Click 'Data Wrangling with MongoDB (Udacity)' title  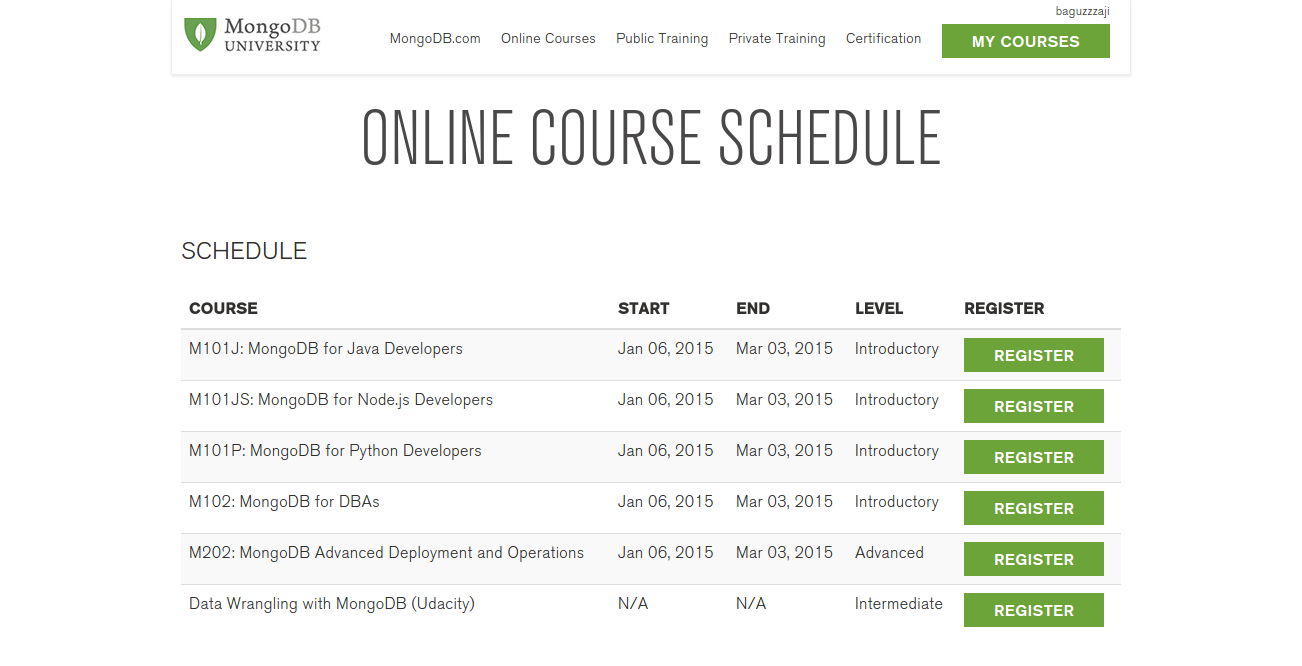pyautogui.click(x=332, y=604)
